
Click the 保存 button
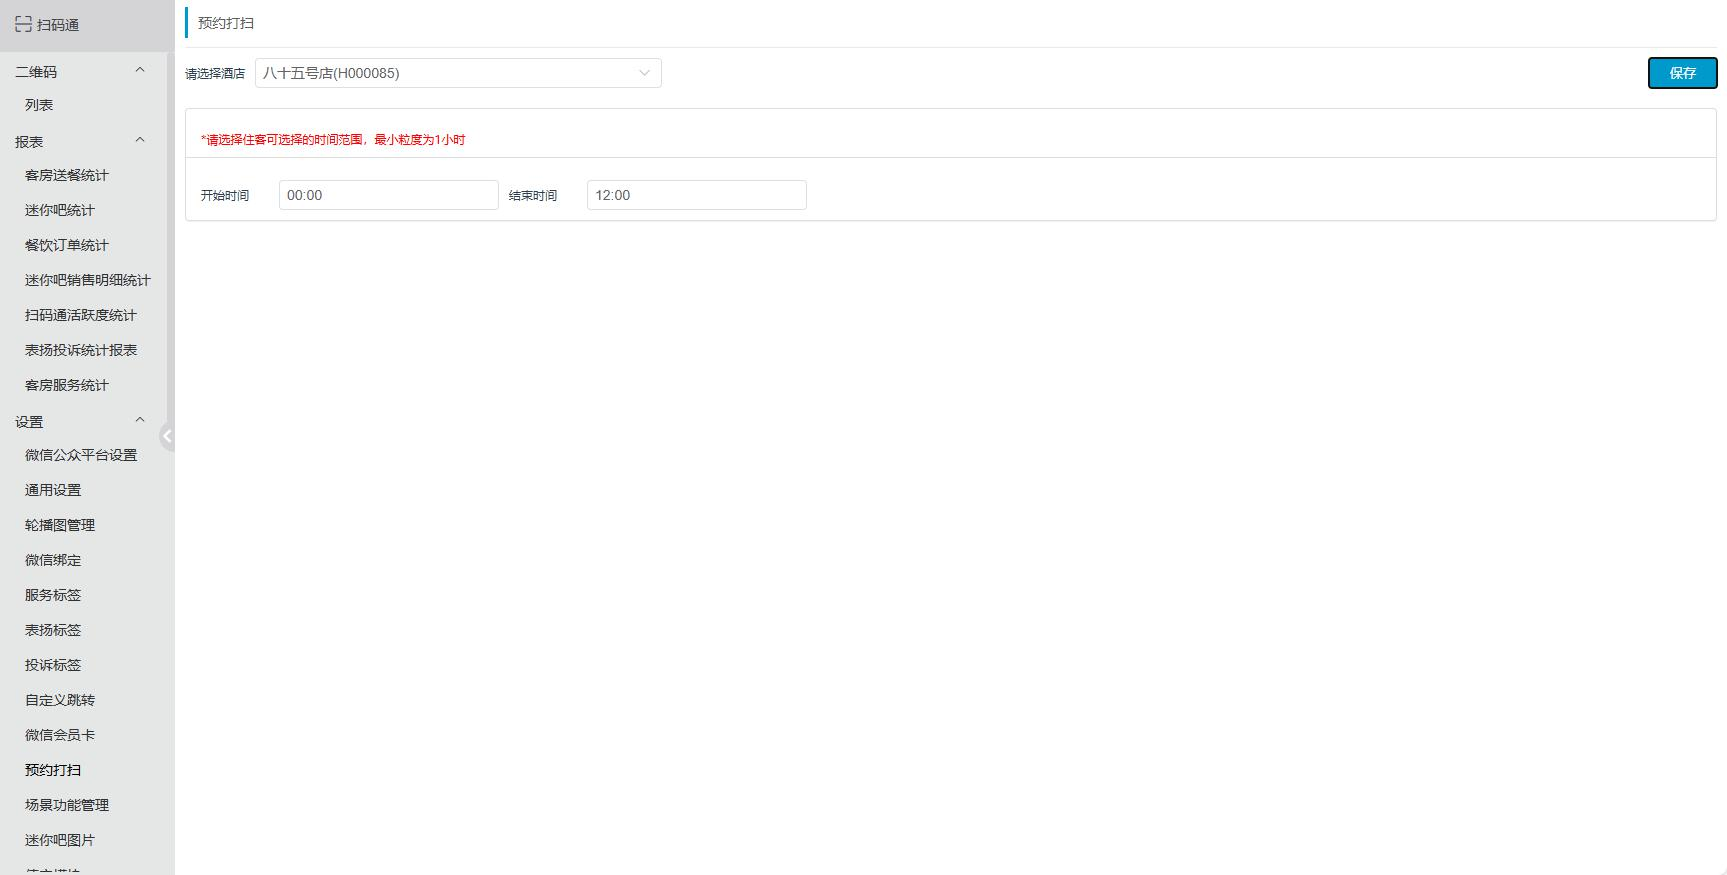coord(1682,73)
